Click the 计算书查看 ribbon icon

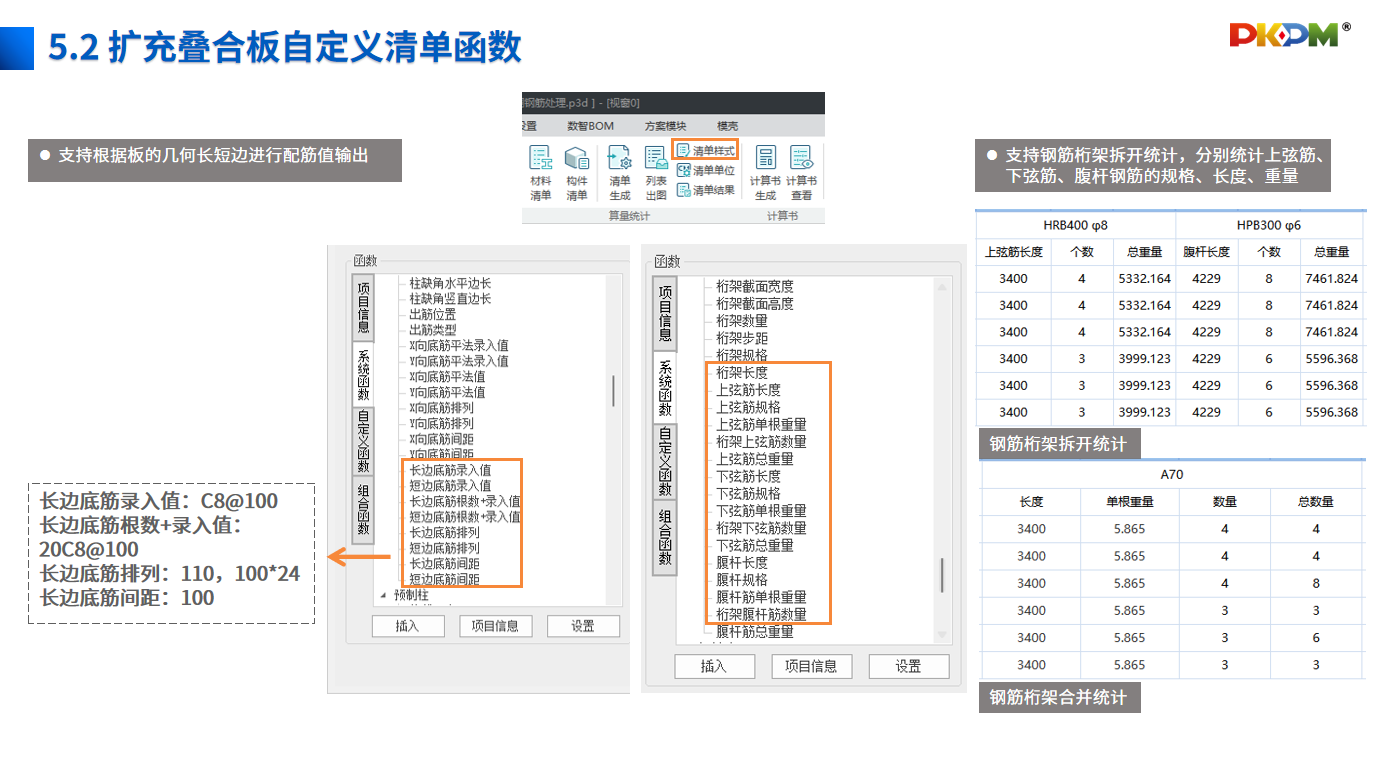pyautogui.click(x=802, y=173)
